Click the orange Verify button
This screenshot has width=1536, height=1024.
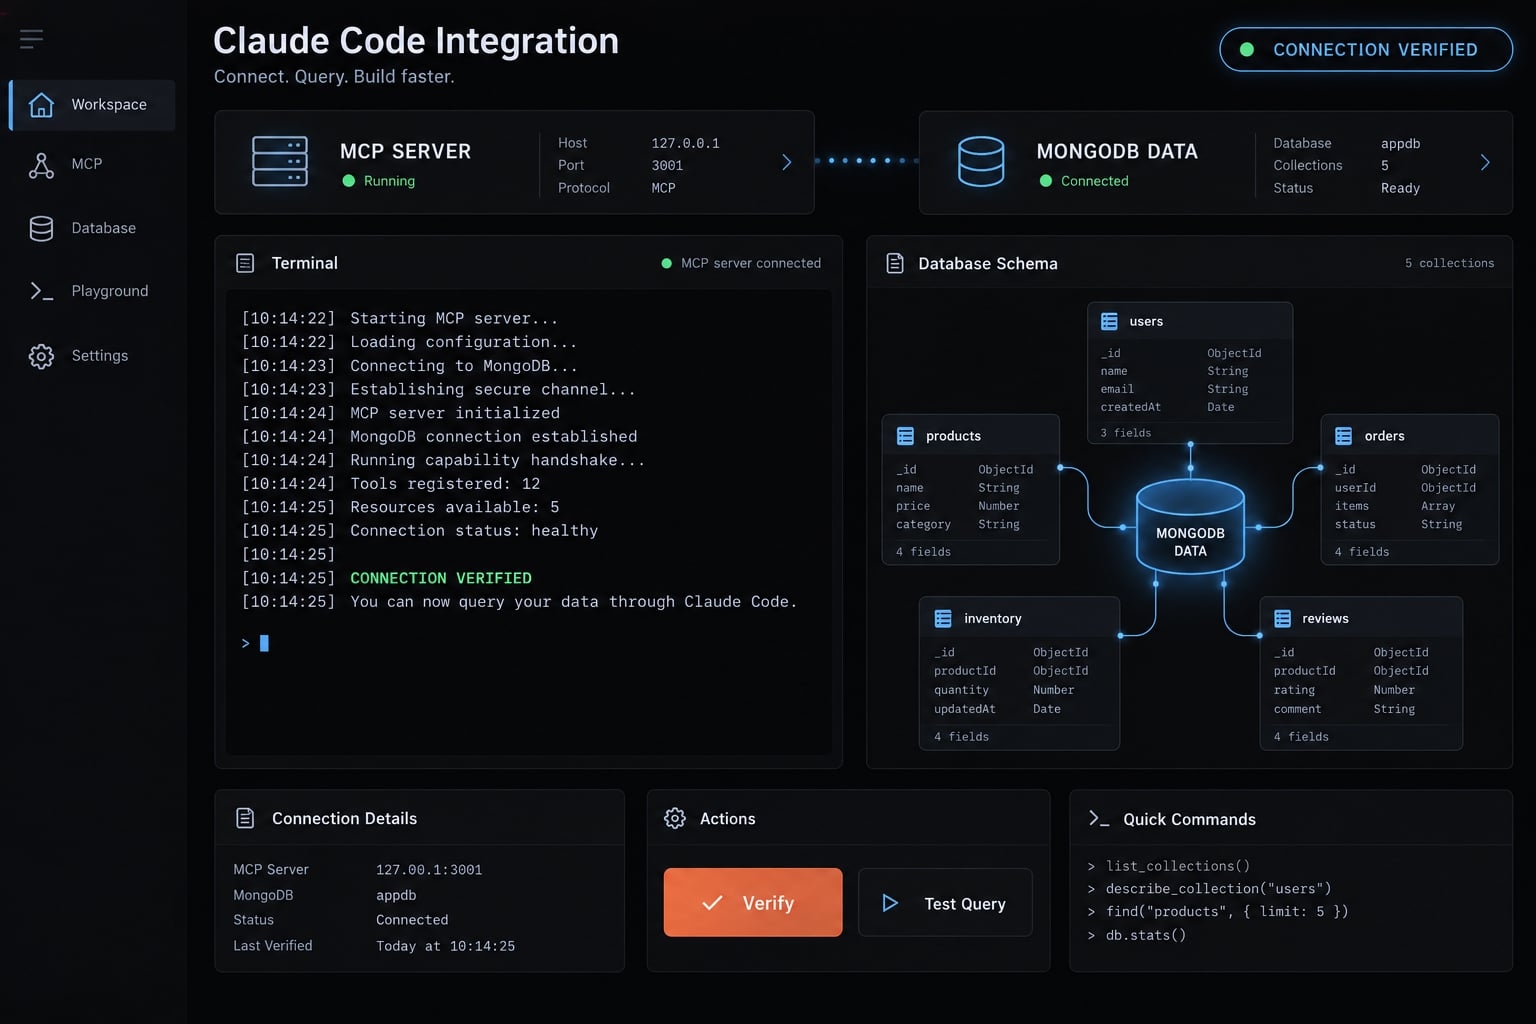pyautogui.click(x=753, y=902)
